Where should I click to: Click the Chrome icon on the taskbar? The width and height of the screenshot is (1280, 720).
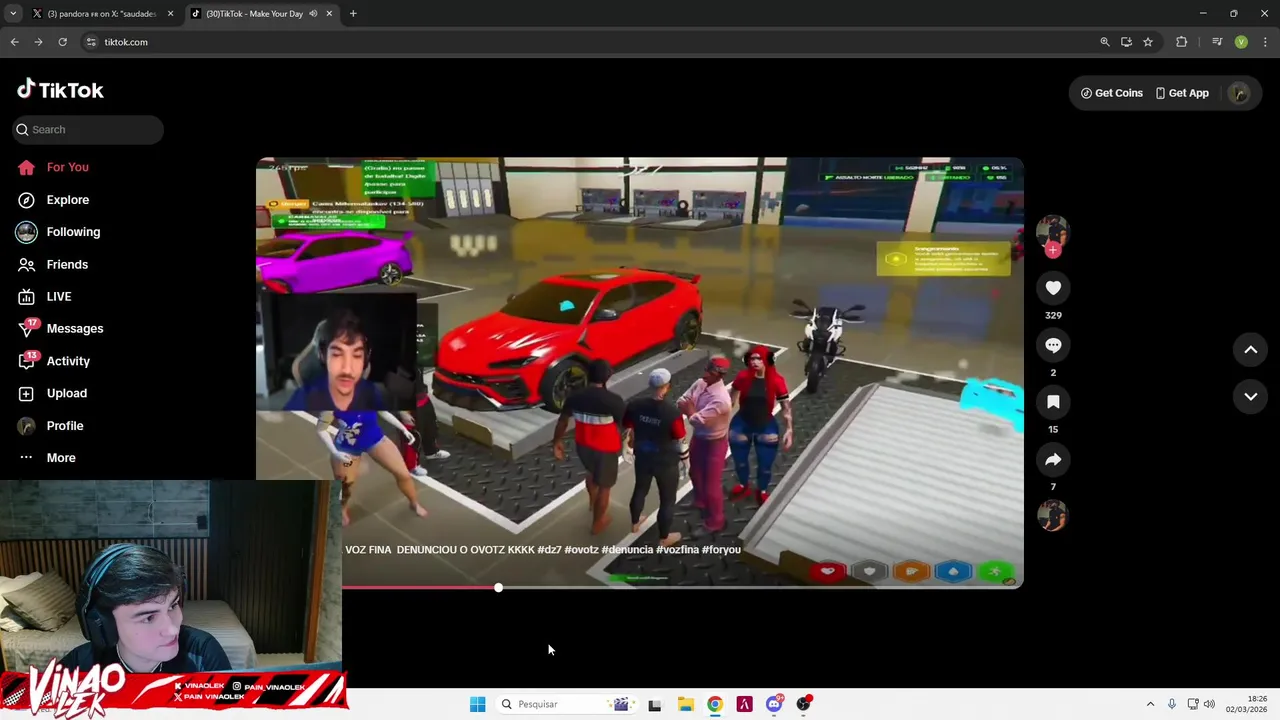tap(715, 704)
